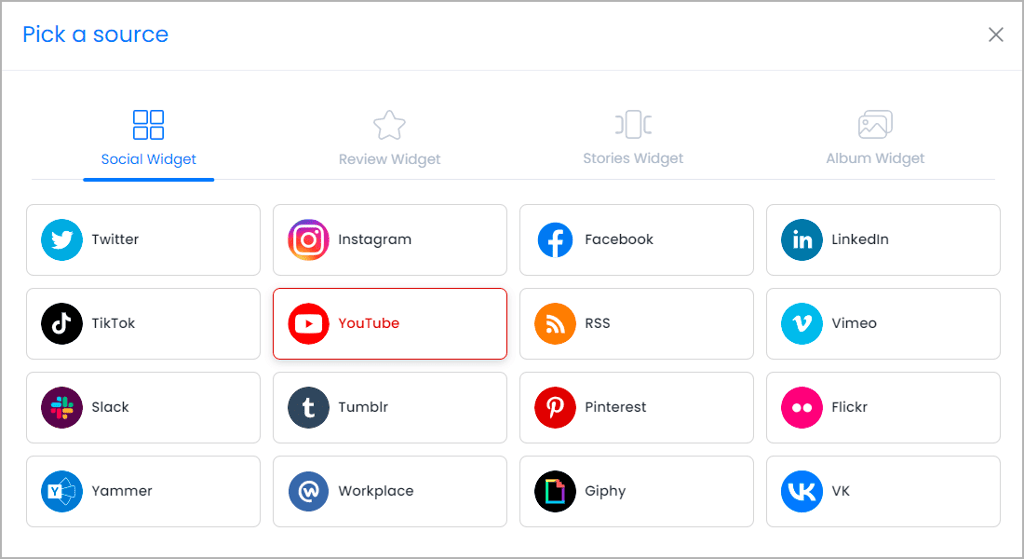
Task: Select the Vimeo logo icon
Action: pos(801,323)
